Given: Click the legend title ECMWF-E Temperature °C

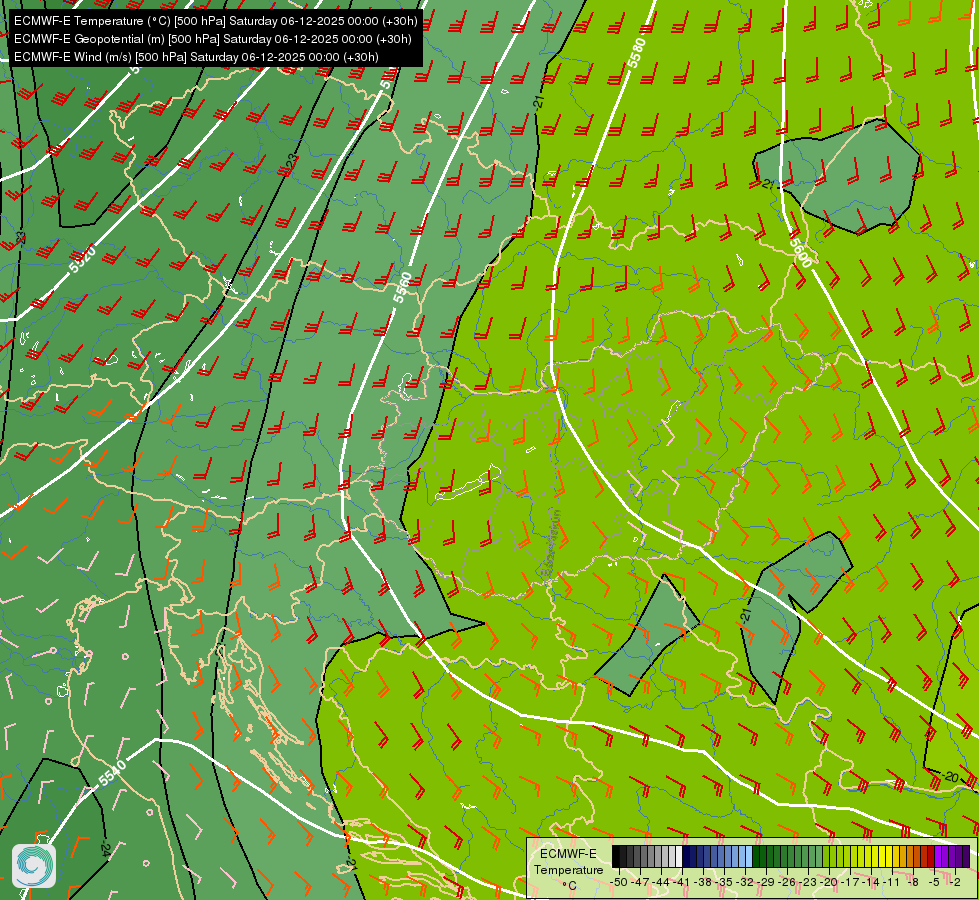Looking at the screenshot, I should [x=568, y=869].
